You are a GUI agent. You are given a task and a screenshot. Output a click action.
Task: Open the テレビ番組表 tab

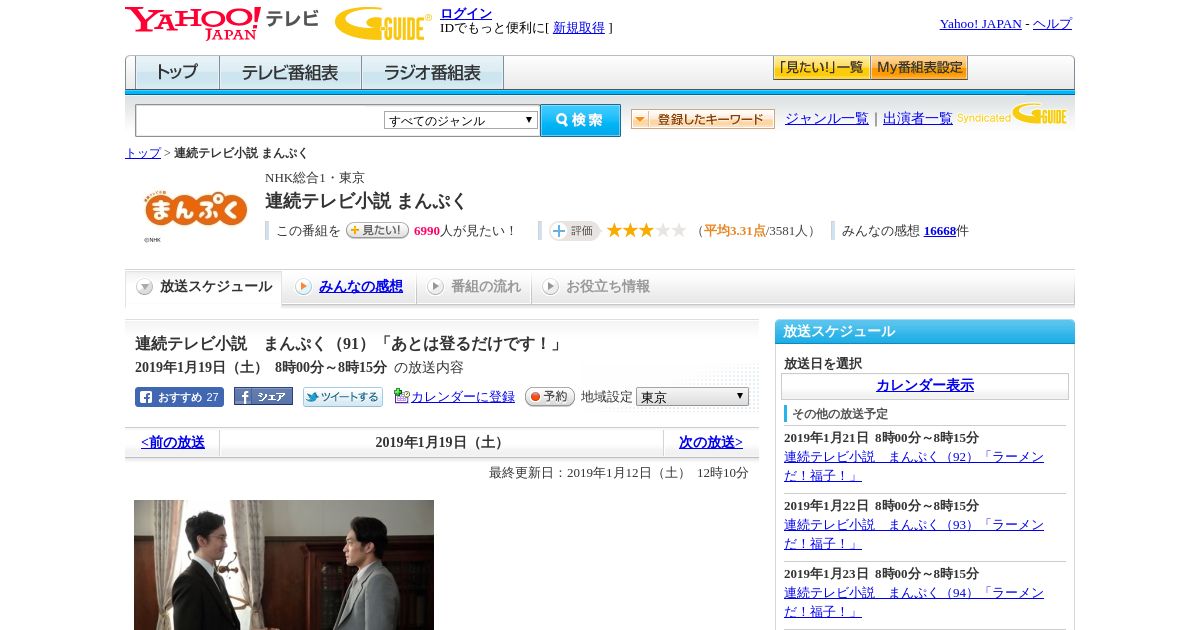pyautogui.click(x=290, y=73)
